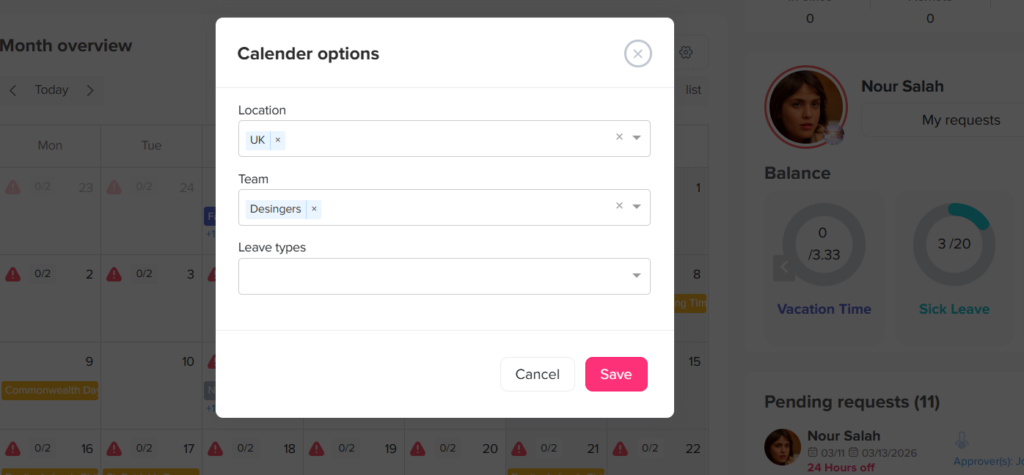Viewport: 1024px width, 475px height.
Task: Click the warning icon on Monday 2
Action: click(13, 274)
